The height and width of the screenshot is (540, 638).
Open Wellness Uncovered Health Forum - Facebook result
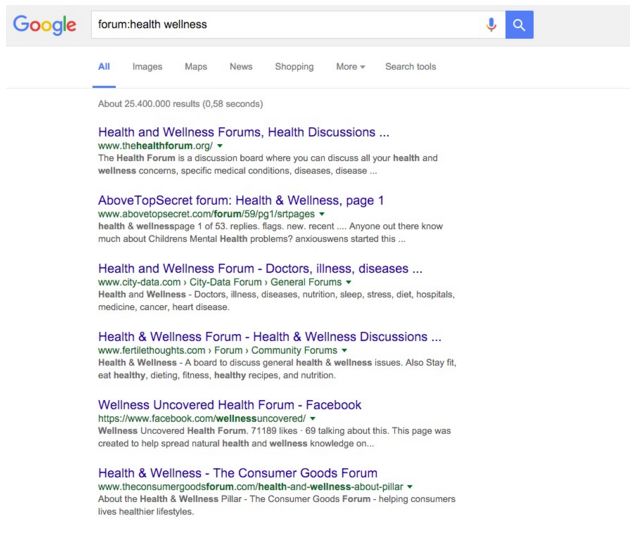pyautogui.click(x=229, y=405)
